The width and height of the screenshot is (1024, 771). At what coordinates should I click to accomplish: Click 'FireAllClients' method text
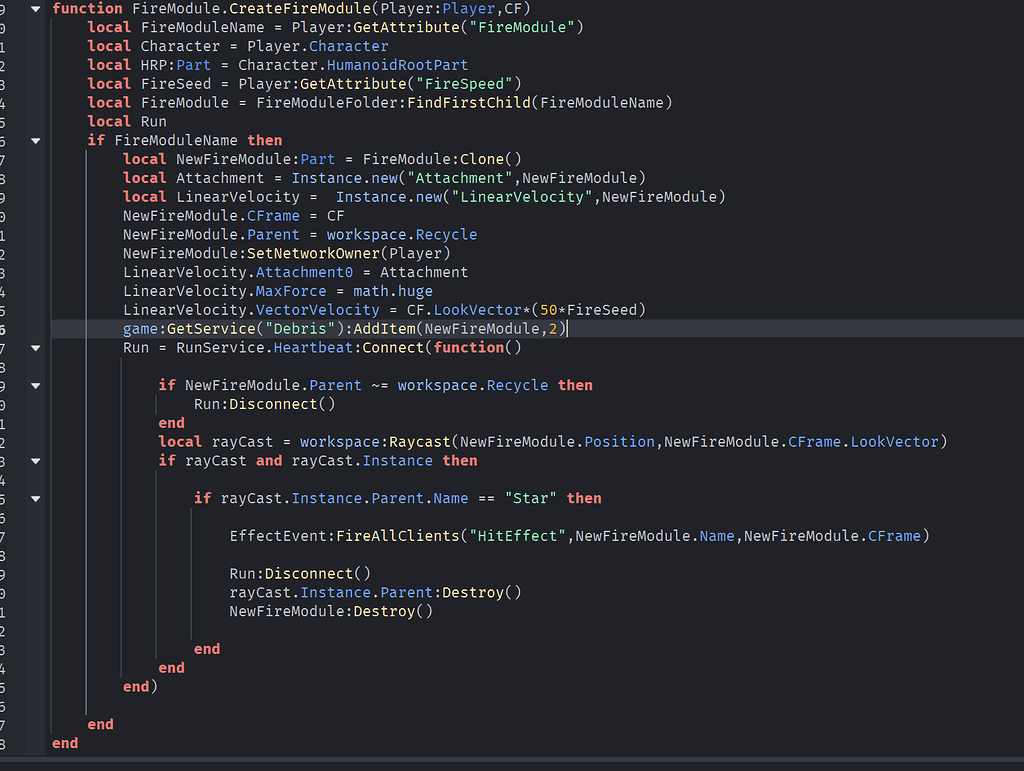pyautogui.click(x=398, y=536)
